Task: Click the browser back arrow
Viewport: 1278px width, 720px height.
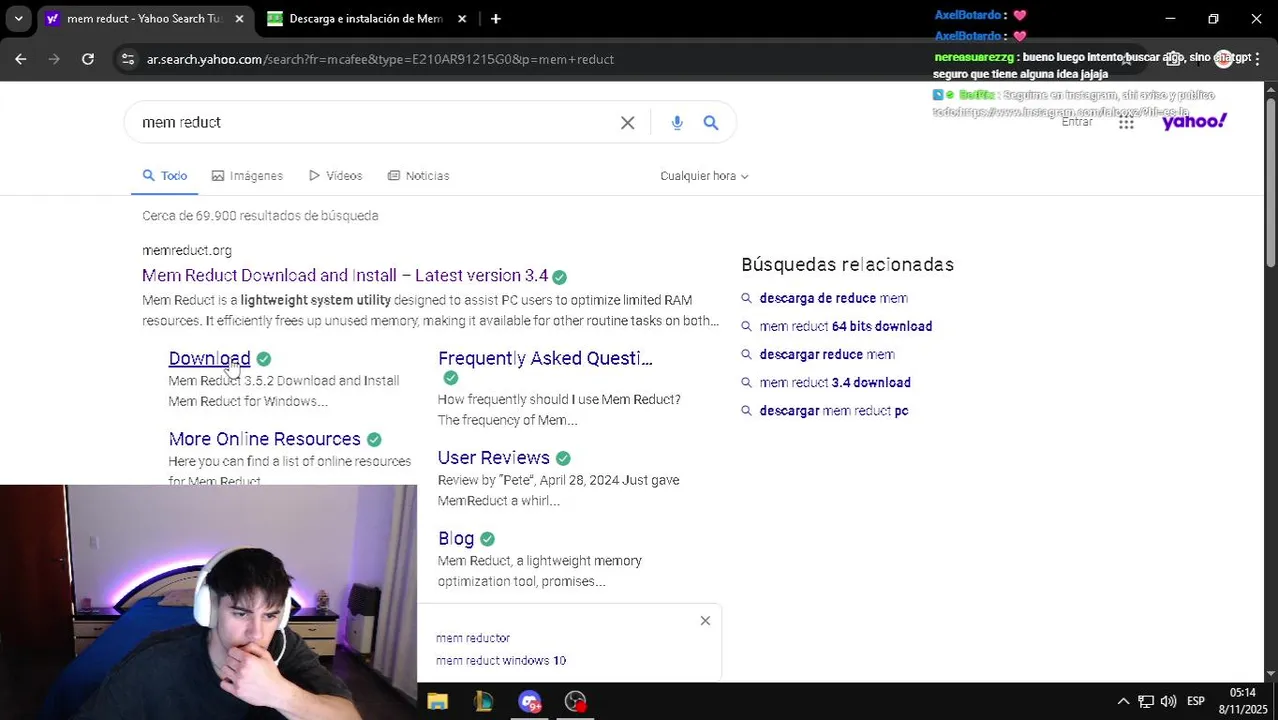Action: point(21,59)
